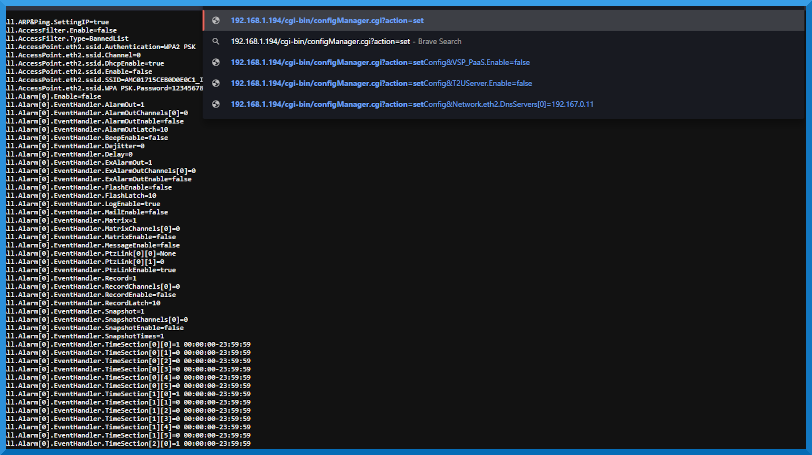Screen dimensions: 812x455
Task: Click globe icon next to DnsServers suggestion
Action: click(215, 104)
